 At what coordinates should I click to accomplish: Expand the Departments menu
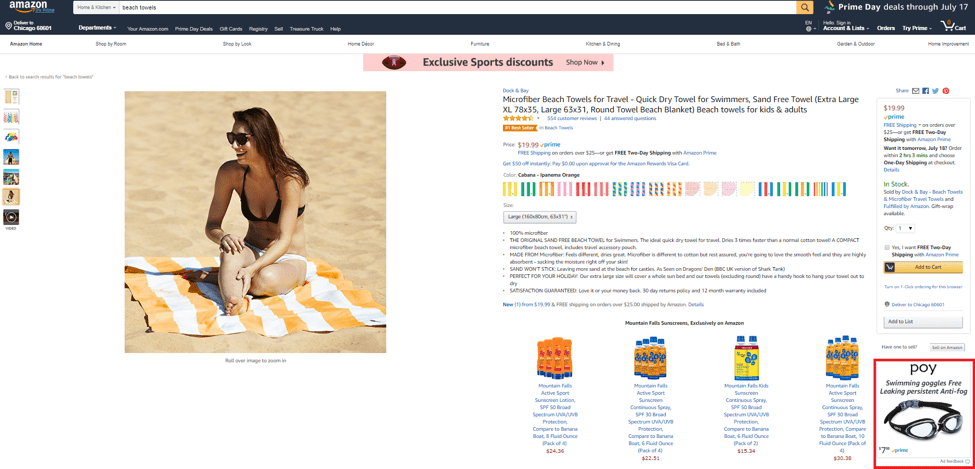96,28
